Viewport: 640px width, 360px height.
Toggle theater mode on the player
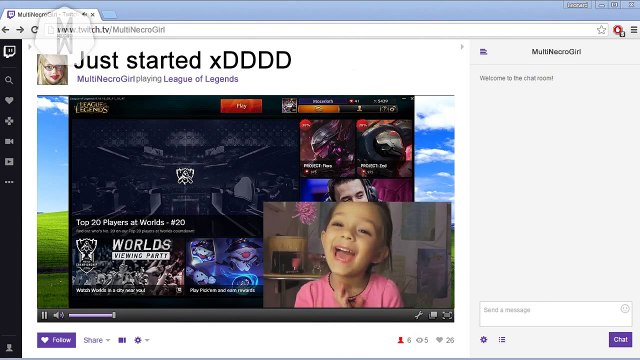point(433,315)
